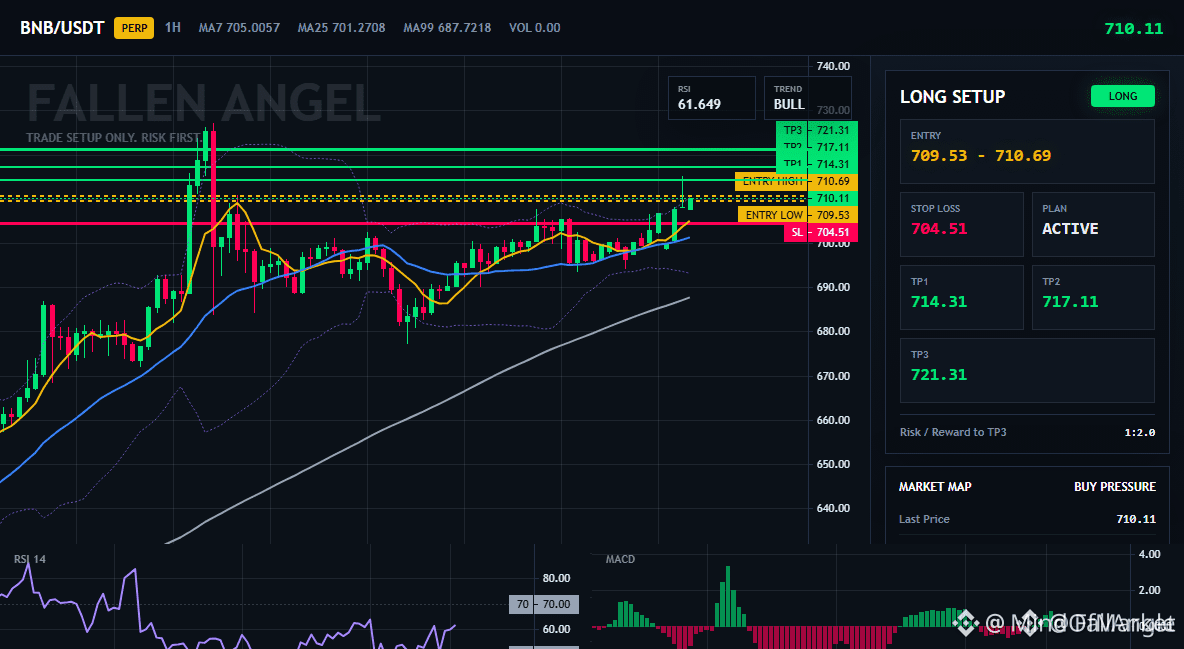Click the Last Price 710.11 value

coord(1136,519)
